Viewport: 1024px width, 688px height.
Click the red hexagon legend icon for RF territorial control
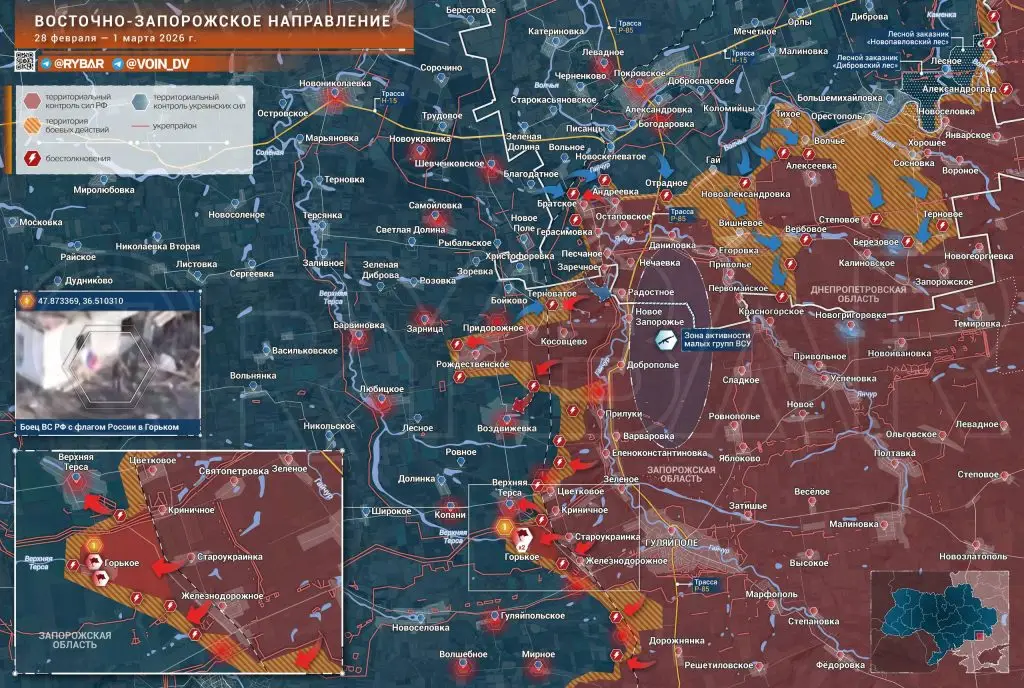pos(33,100)
